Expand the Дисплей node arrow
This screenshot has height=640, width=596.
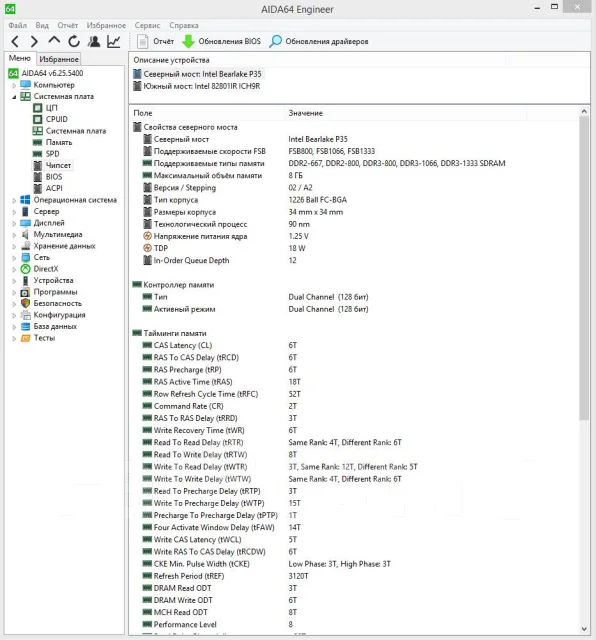click(14, 223)
